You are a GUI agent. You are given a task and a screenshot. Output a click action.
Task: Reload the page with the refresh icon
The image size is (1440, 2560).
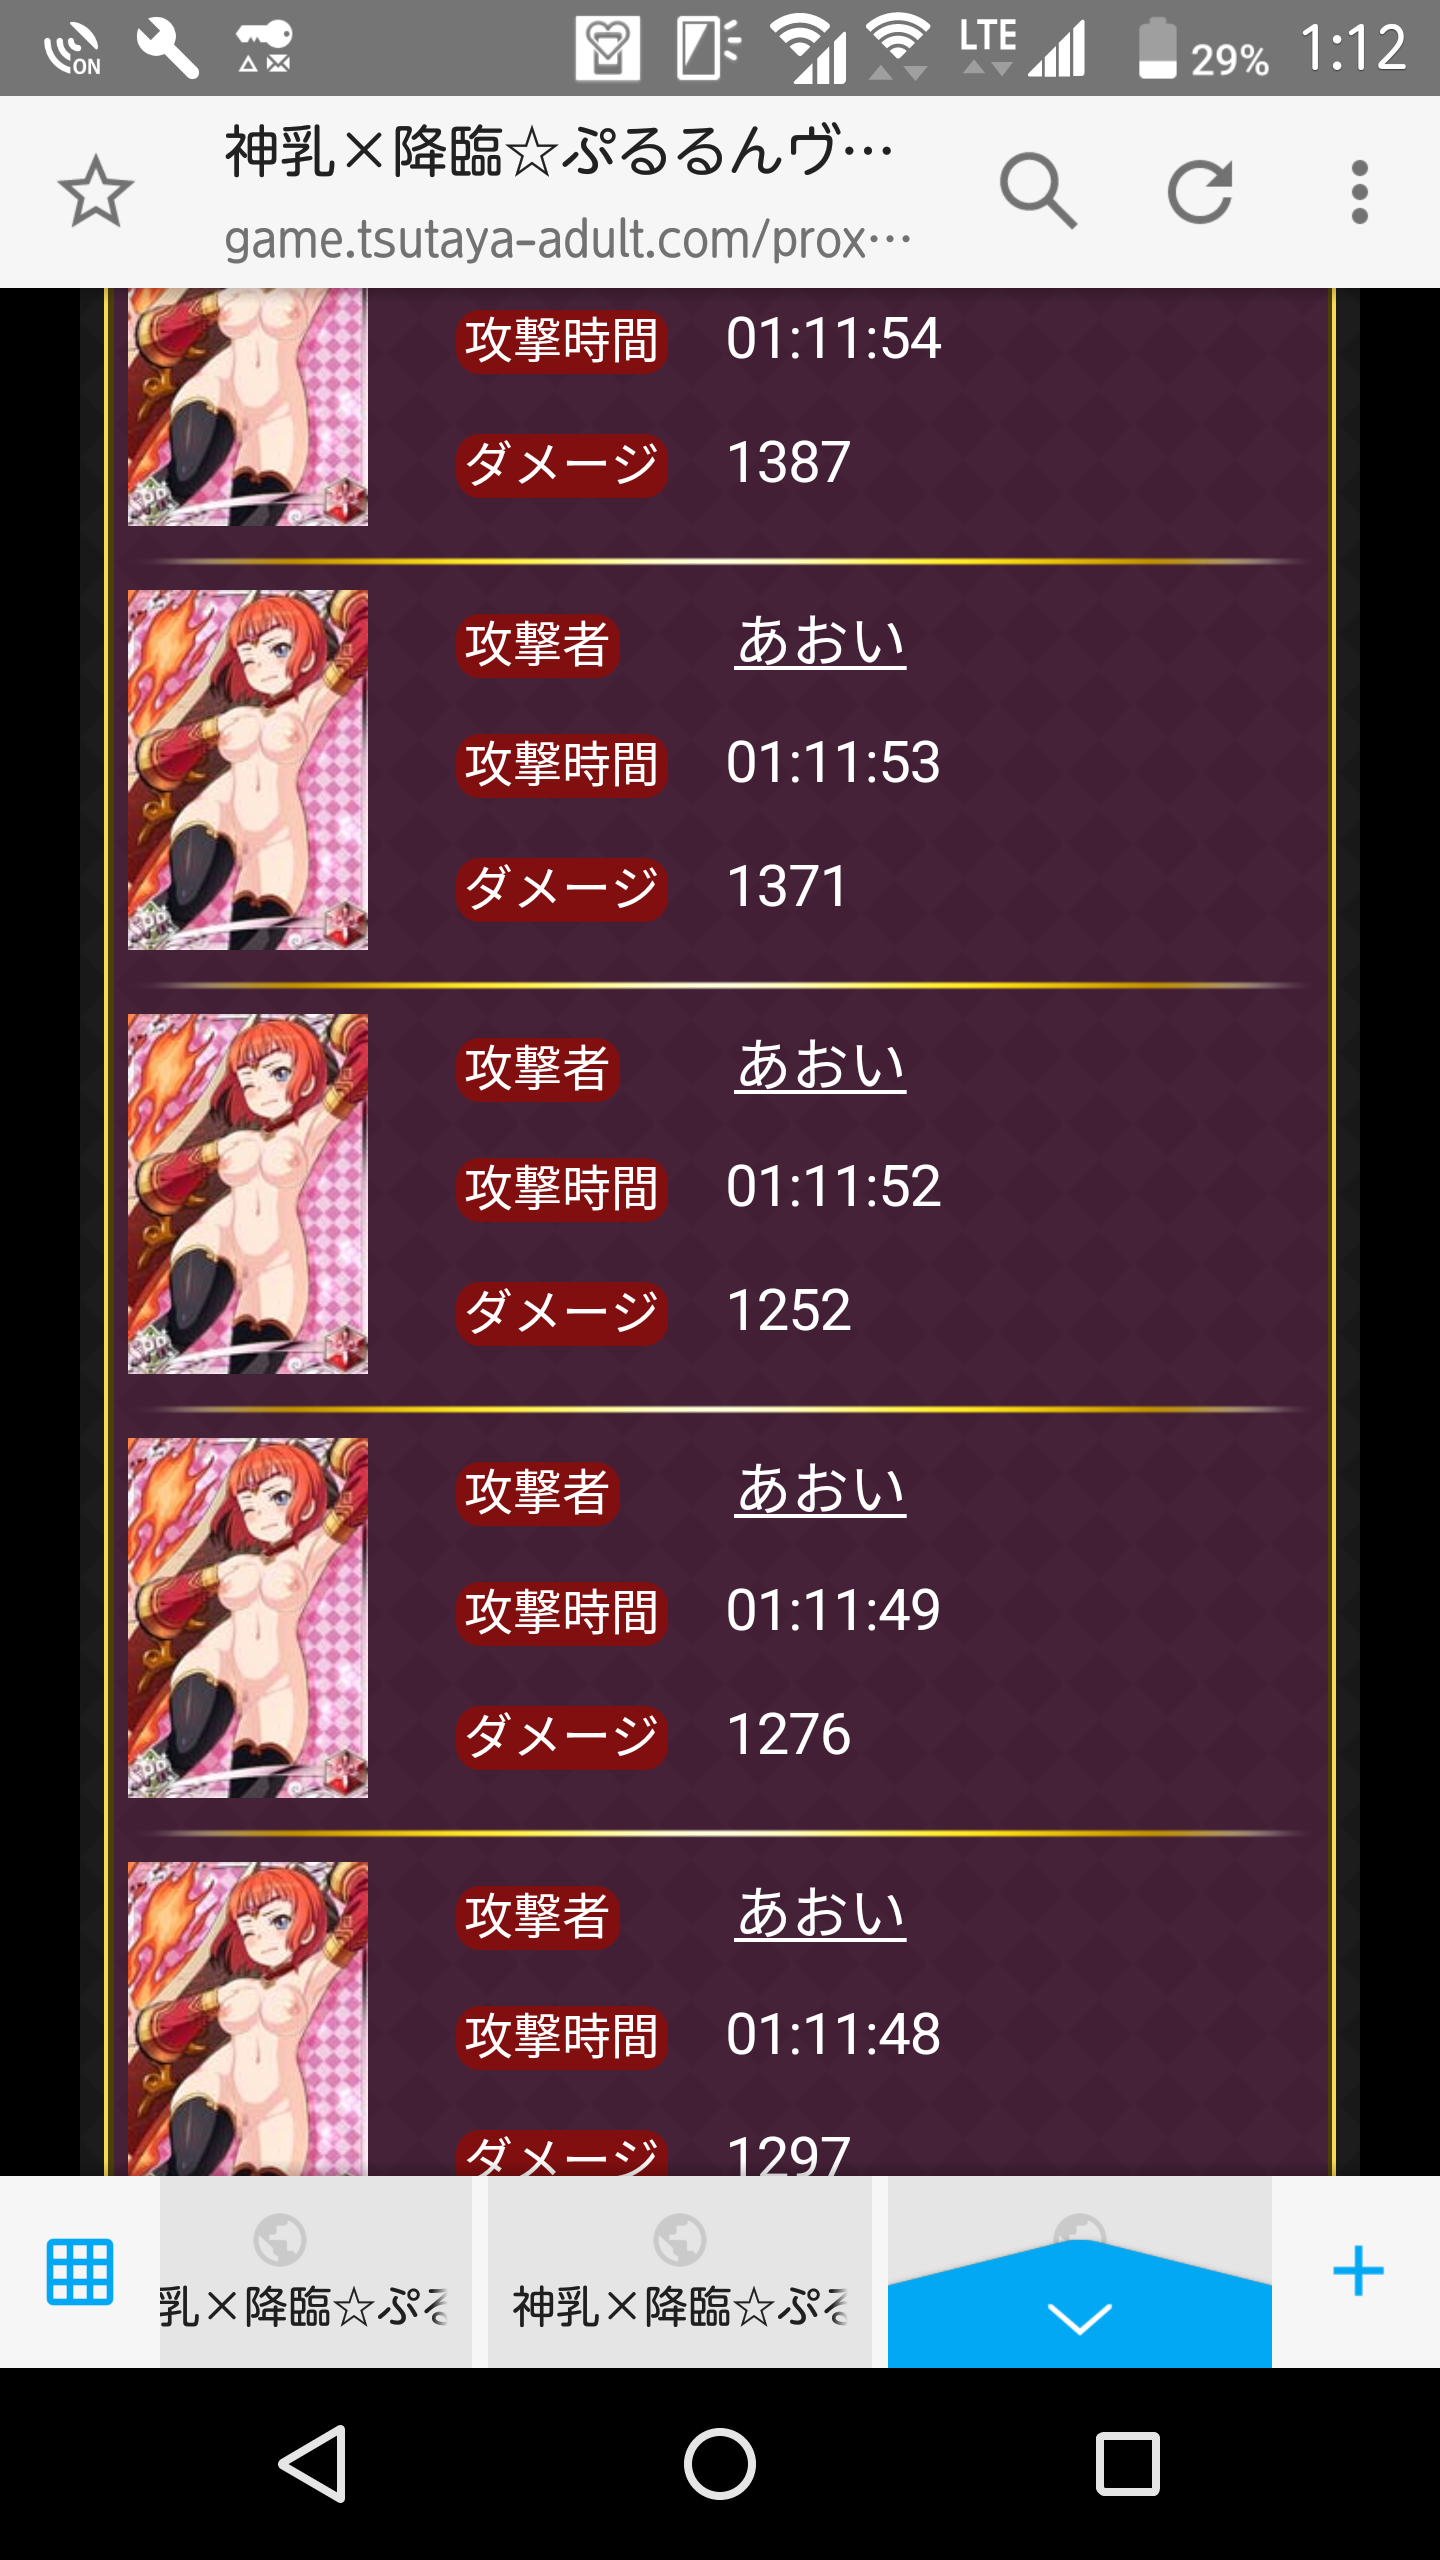coord(1199,191)
